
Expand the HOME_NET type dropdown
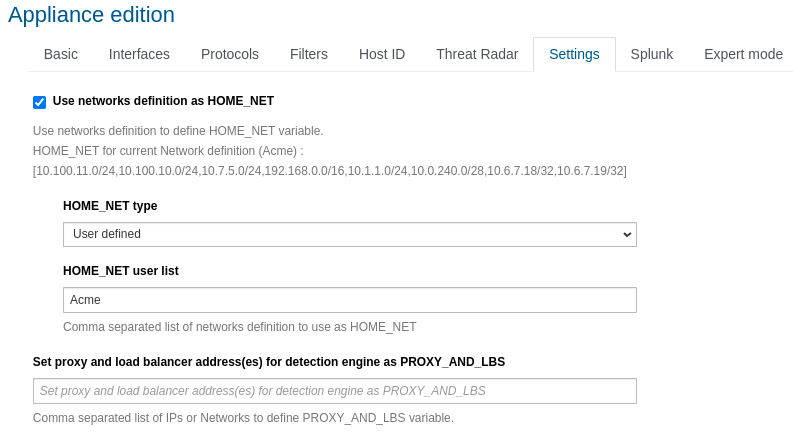point(350,234)
